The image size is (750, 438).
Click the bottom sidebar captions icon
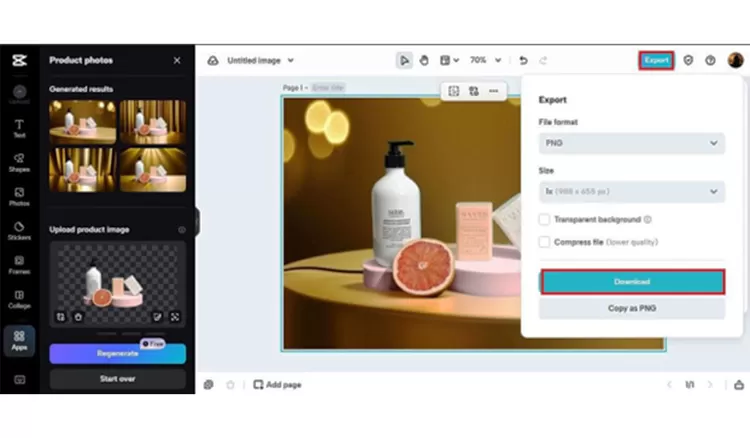tap(19, 380)
